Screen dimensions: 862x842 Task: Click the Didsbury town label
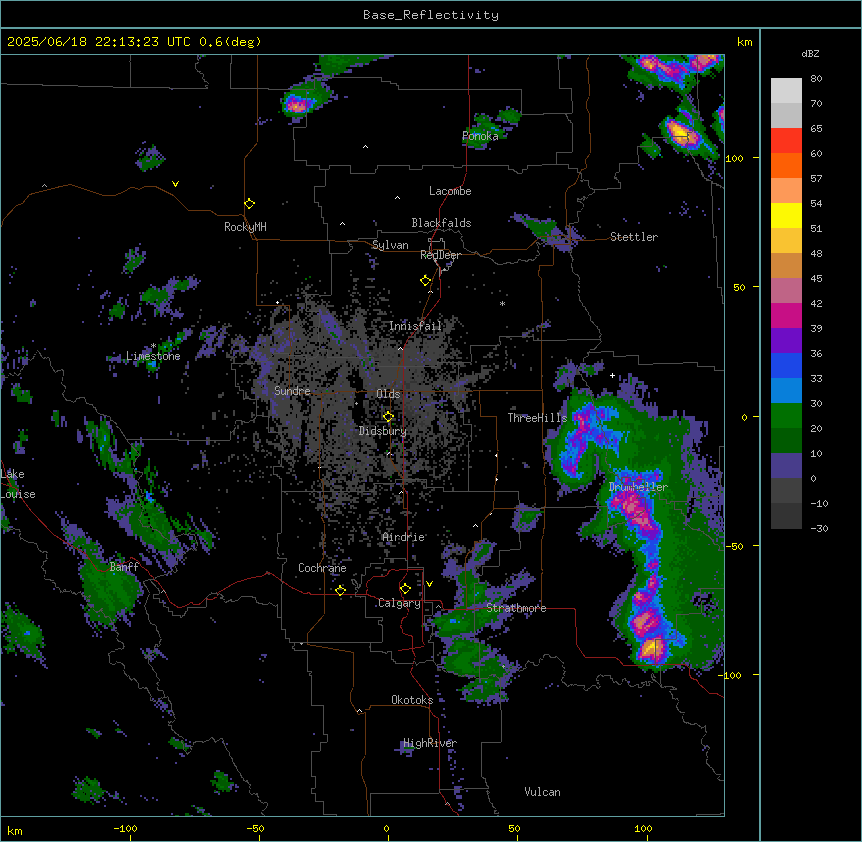[382, 431]
